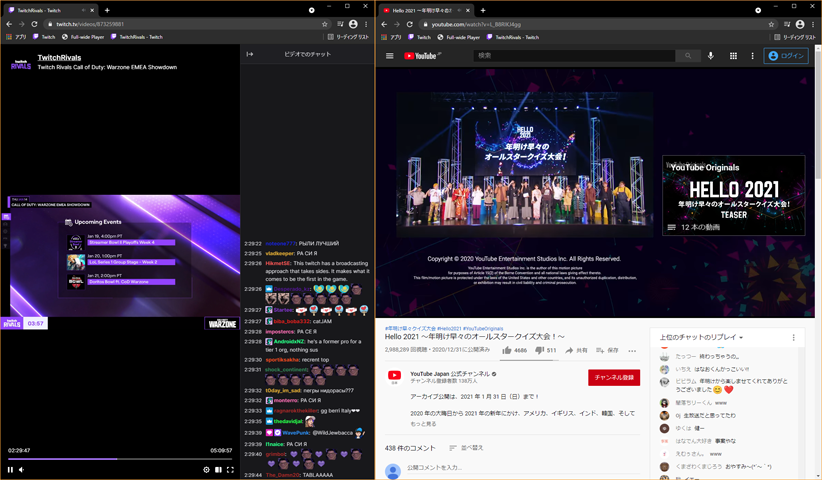Go to YouTube home via logo
822x480 pixels.
421,56
